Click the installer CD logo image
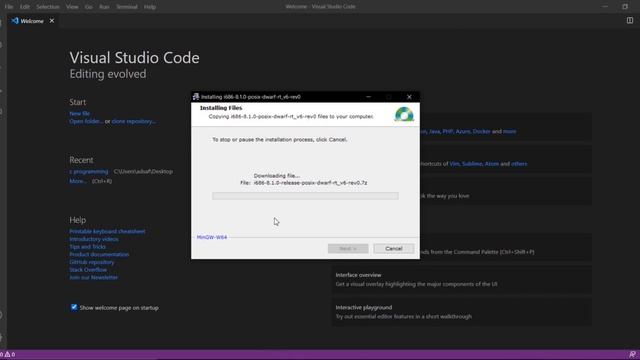Screen dimensions: 640x360 [x=404, y=114]
